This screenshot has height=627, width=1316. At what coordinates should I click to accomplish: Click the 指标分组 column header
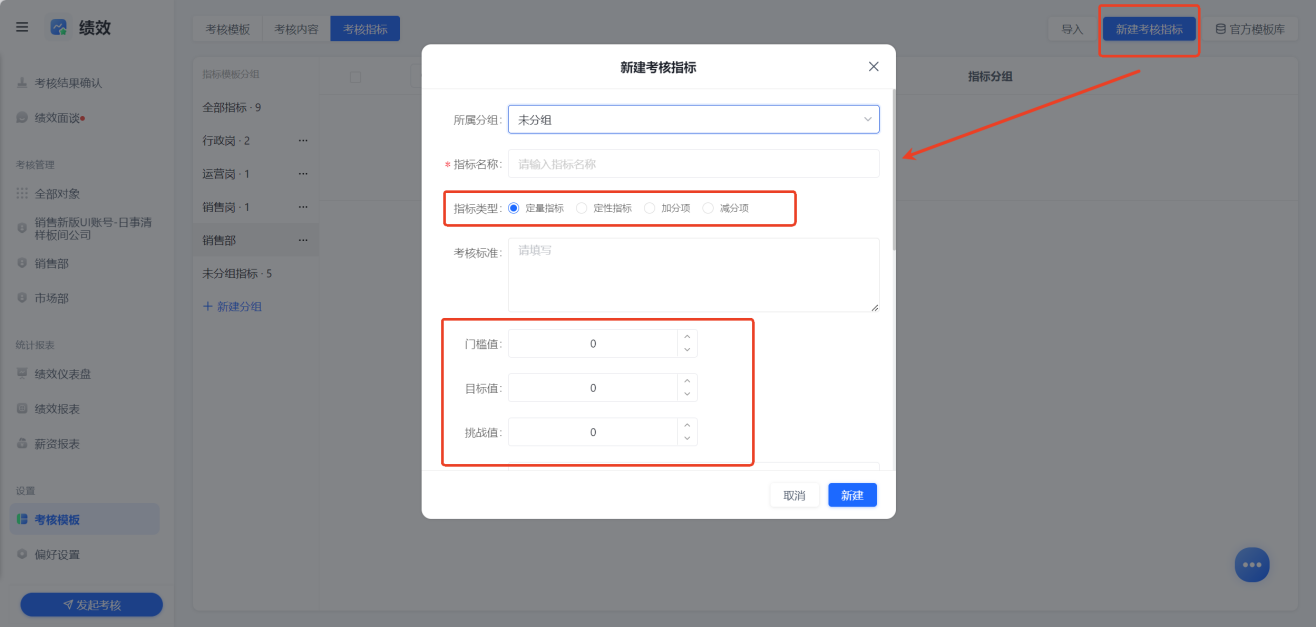[x=990, y=76]
